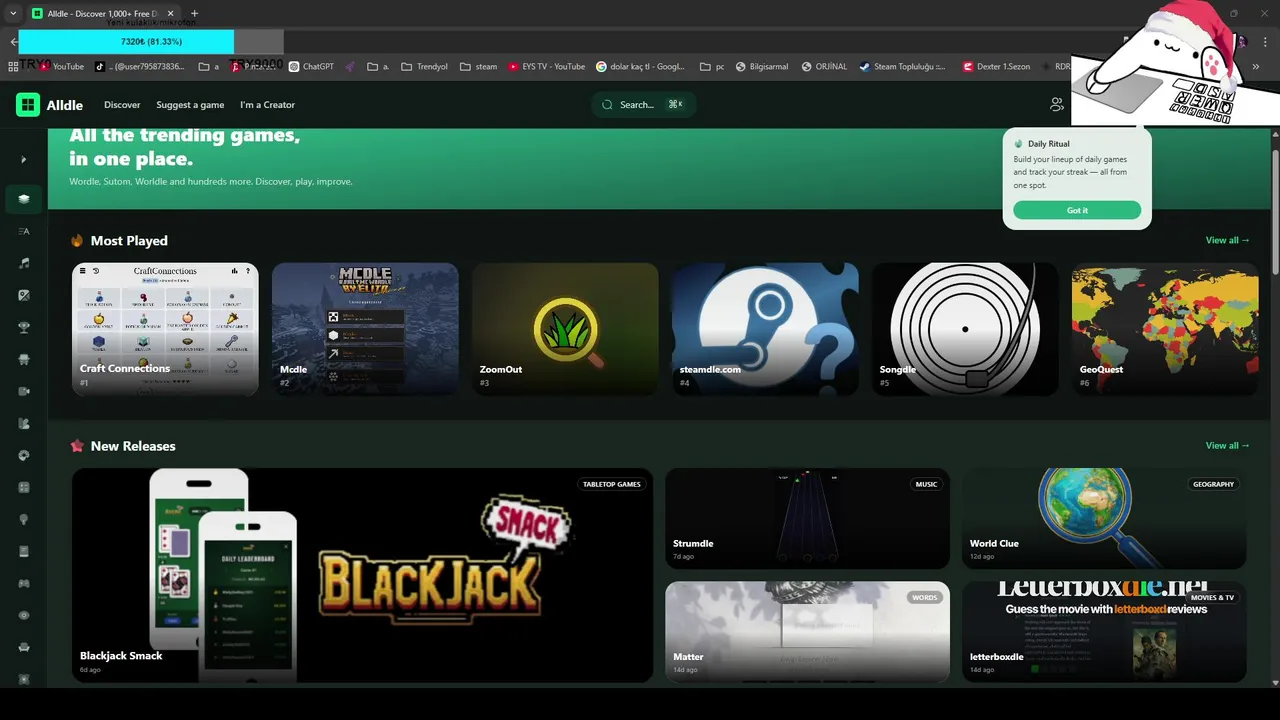Image resolution: width=1280 pixels, height=720 pixels.
Task: Open the ZoomOut game card
Action: click(565, 329)
